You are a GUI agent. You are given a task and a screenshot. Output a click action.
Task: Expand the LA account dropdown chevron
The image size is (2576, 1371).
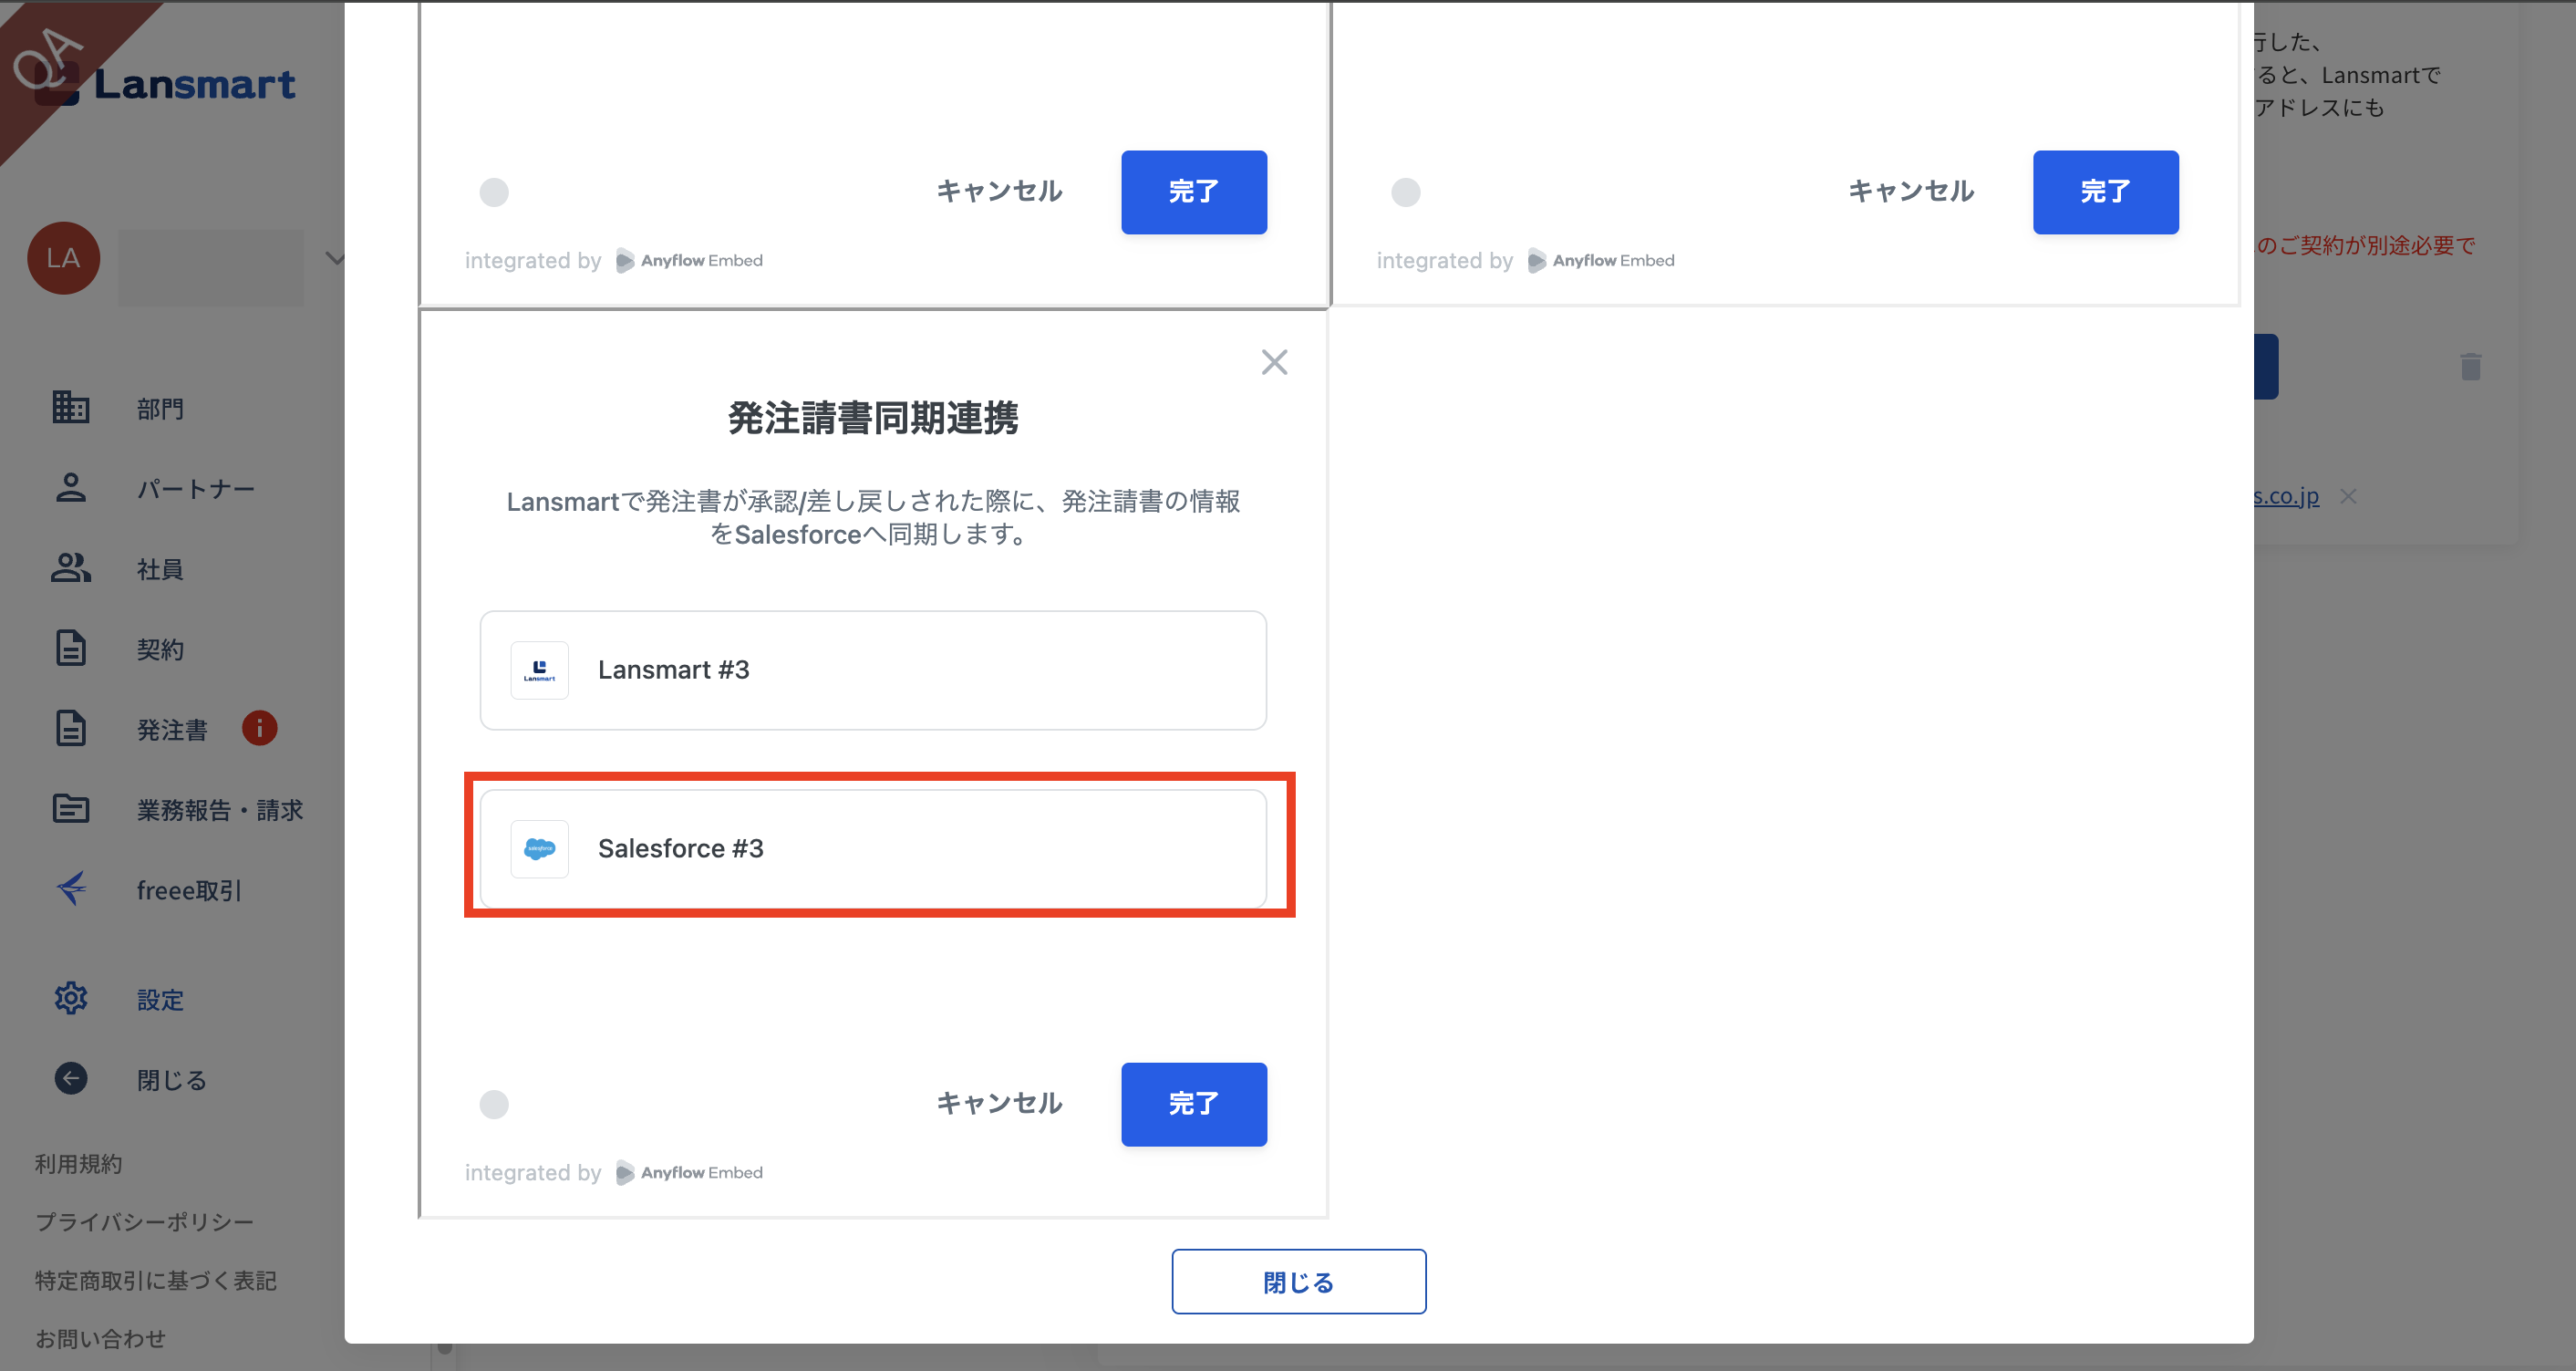[335, 259]
